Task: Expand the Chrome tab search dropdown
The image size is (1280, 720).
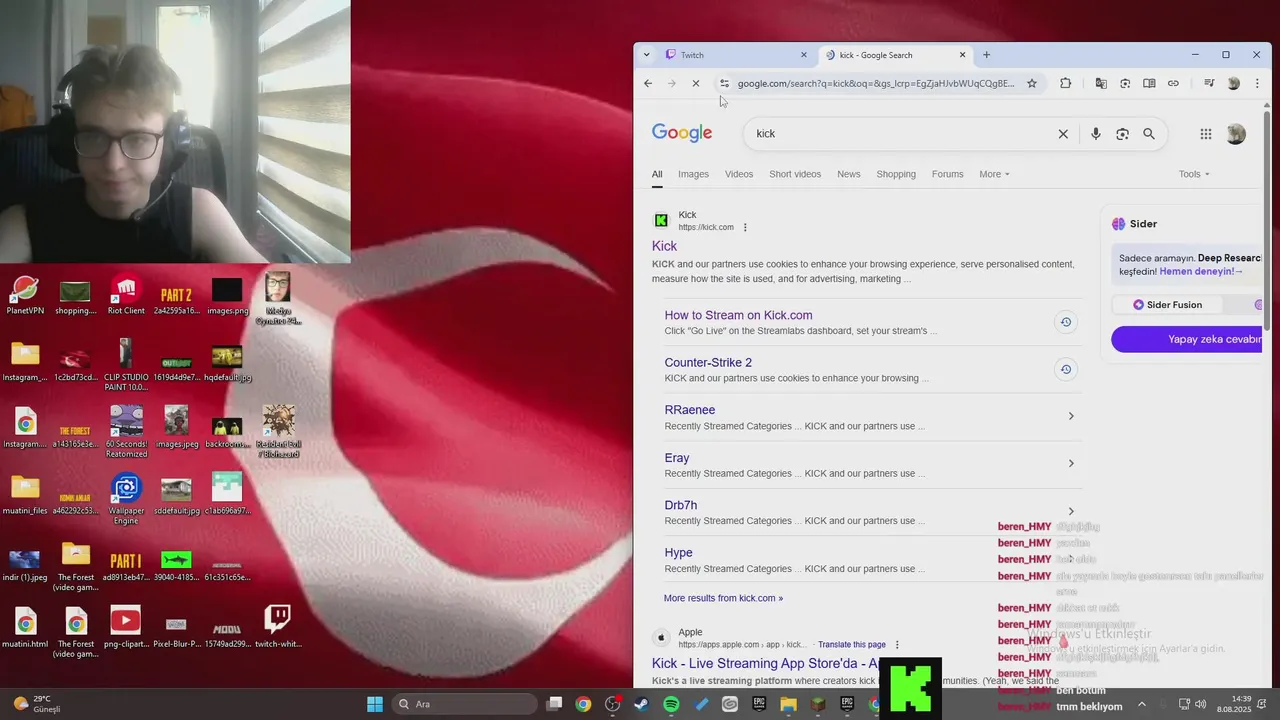Action: 646,55
